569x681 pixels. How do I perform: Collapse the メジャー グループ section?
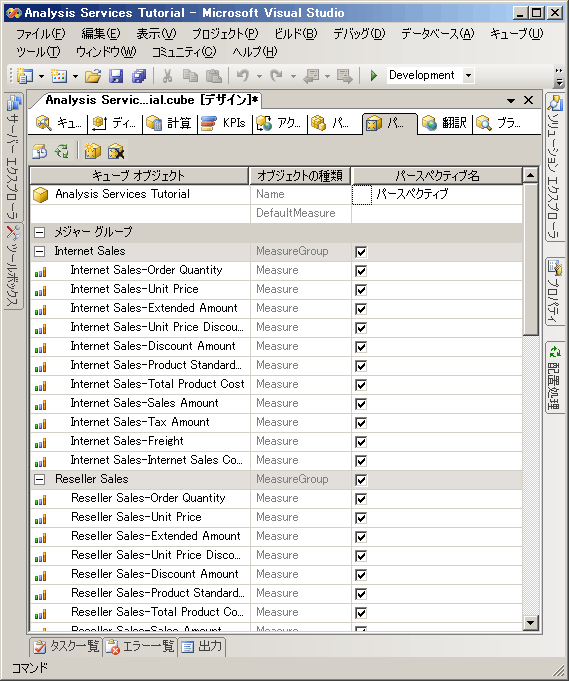pos(40,232)
